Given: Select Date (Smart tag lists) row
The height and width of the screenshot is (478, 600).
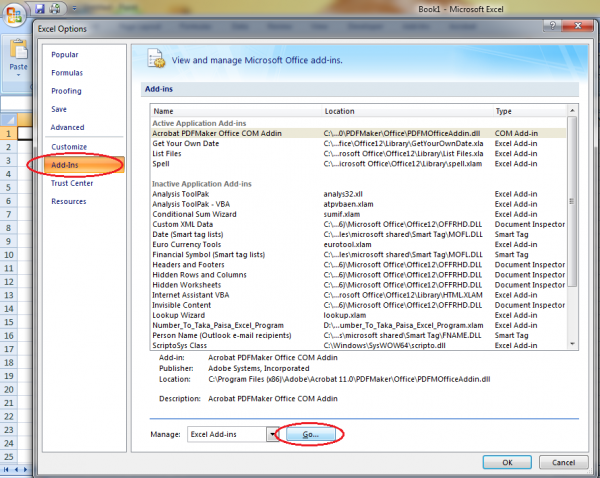Looking at the screenshot, I should click(358, 234).
